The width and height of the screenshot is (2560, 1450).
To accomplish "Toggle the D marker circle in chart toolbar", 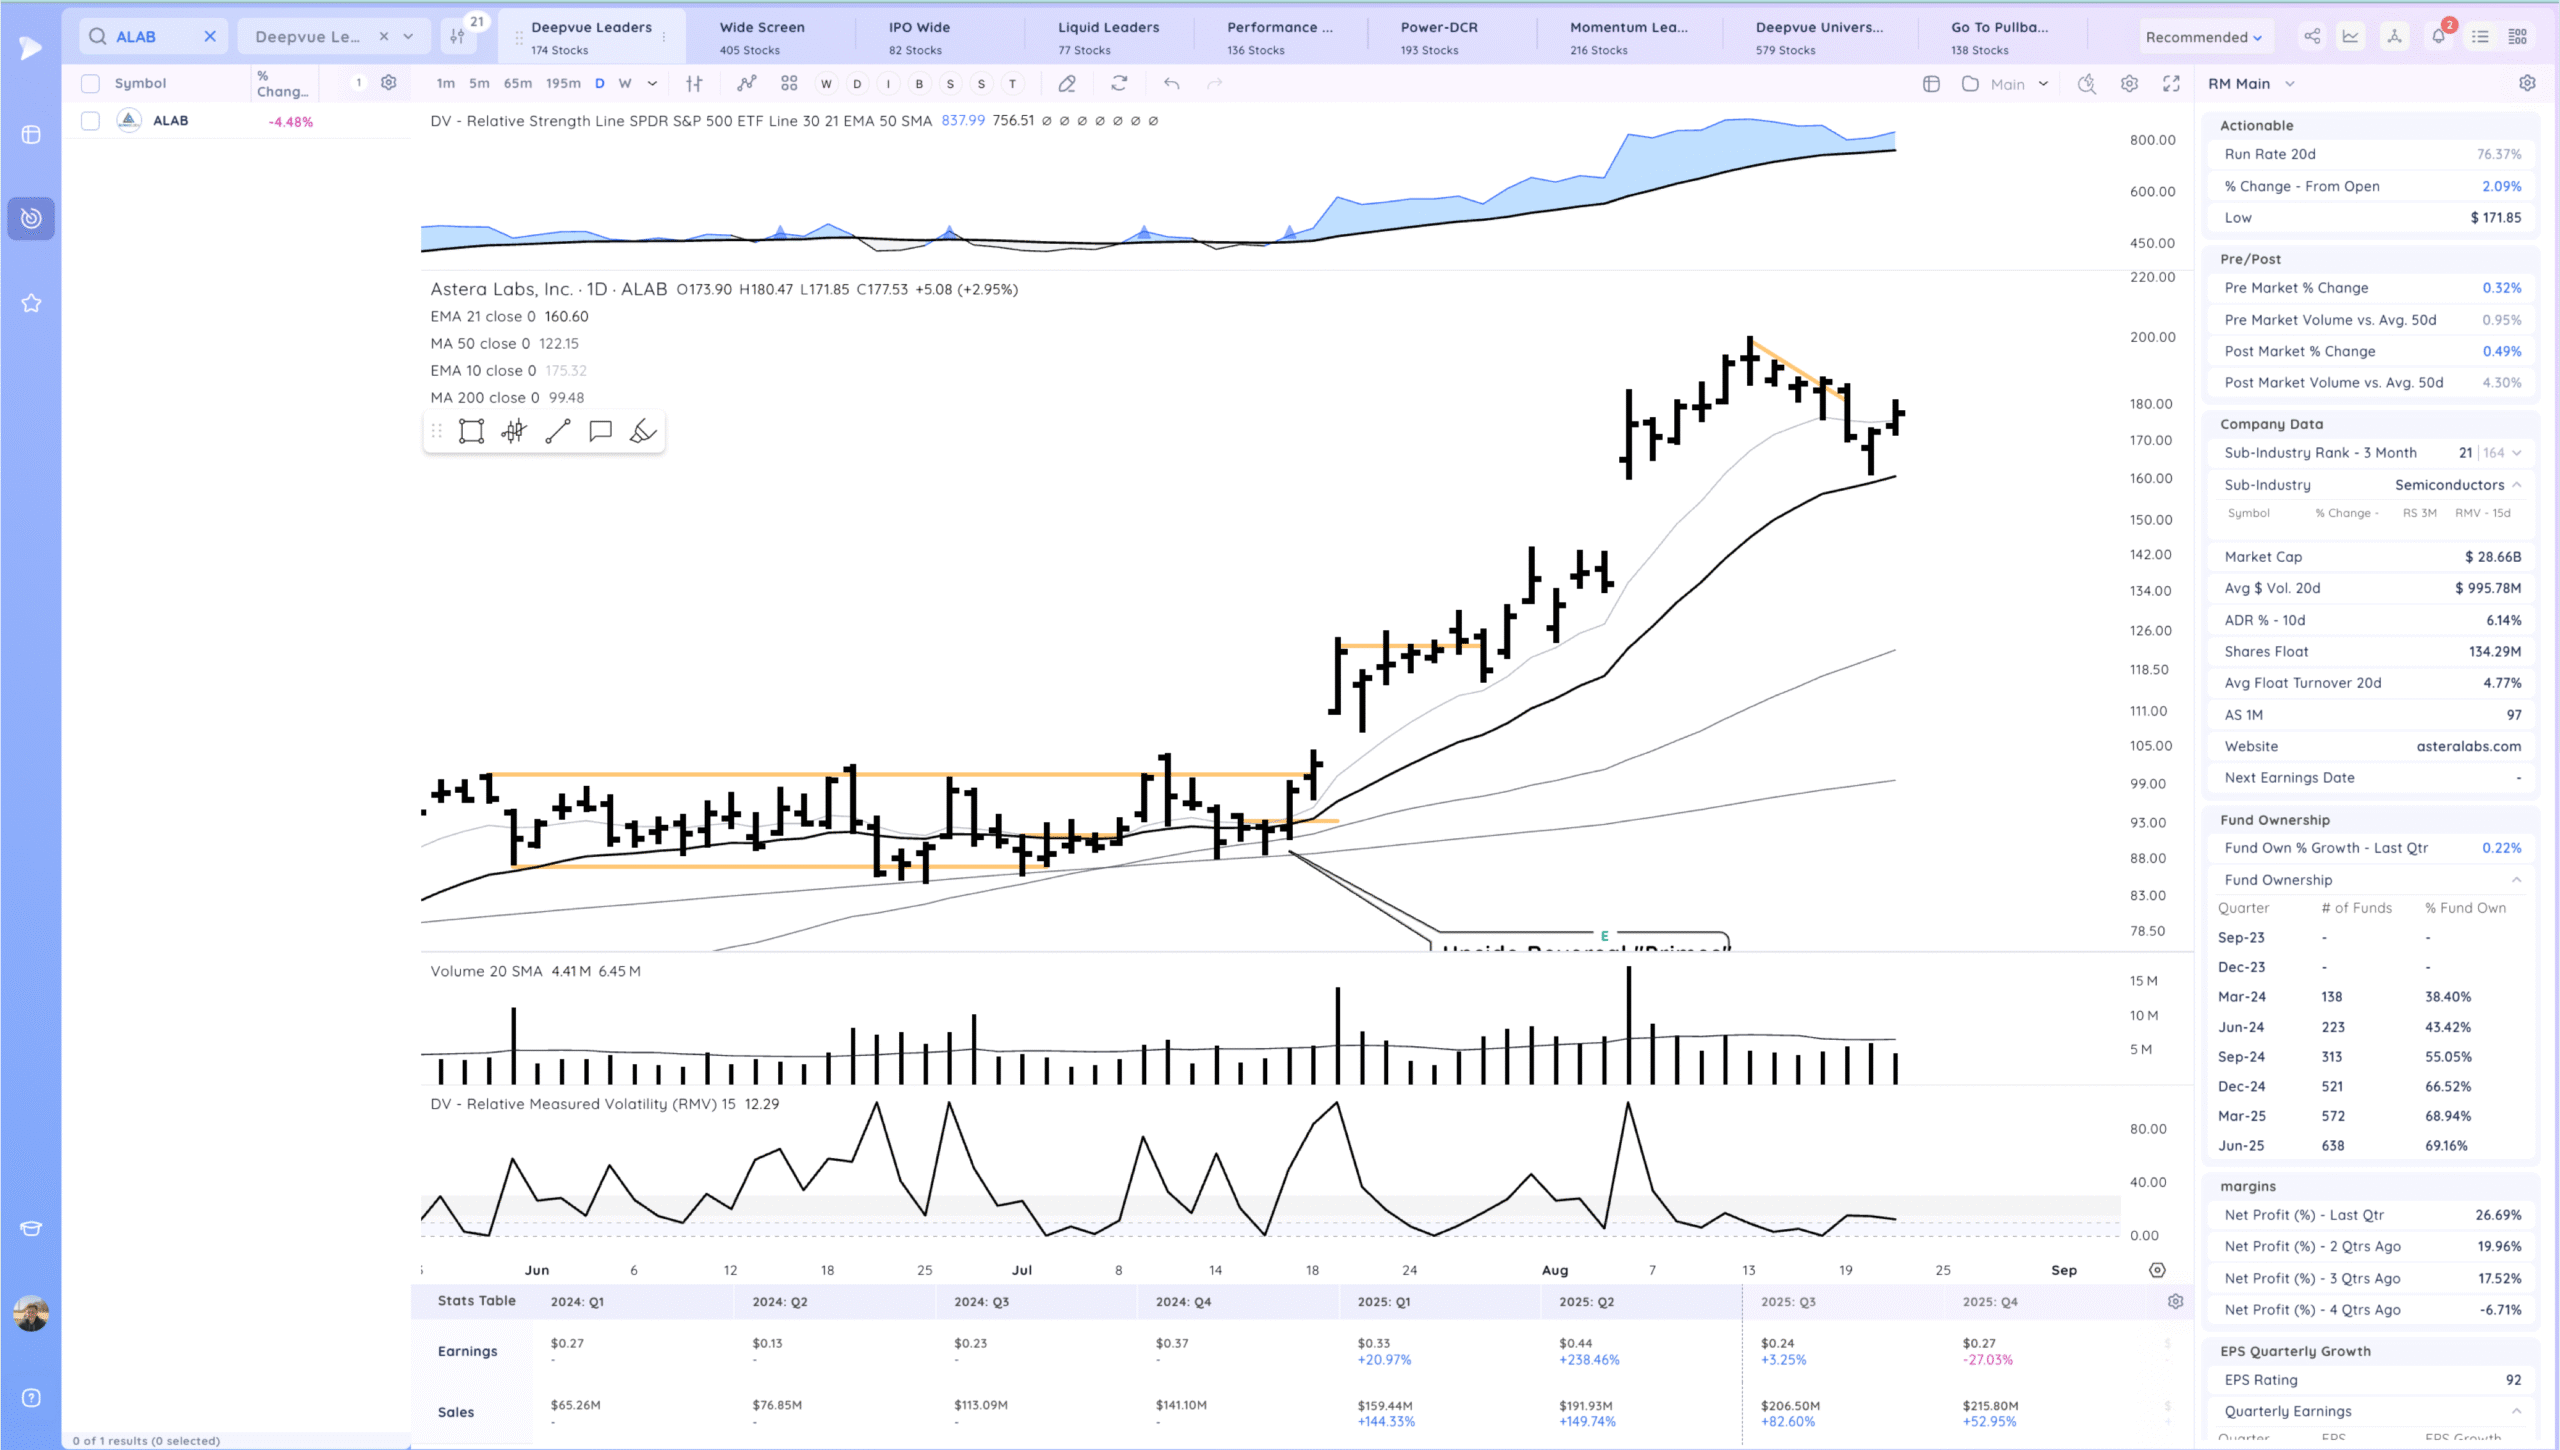I will point(857,84).
